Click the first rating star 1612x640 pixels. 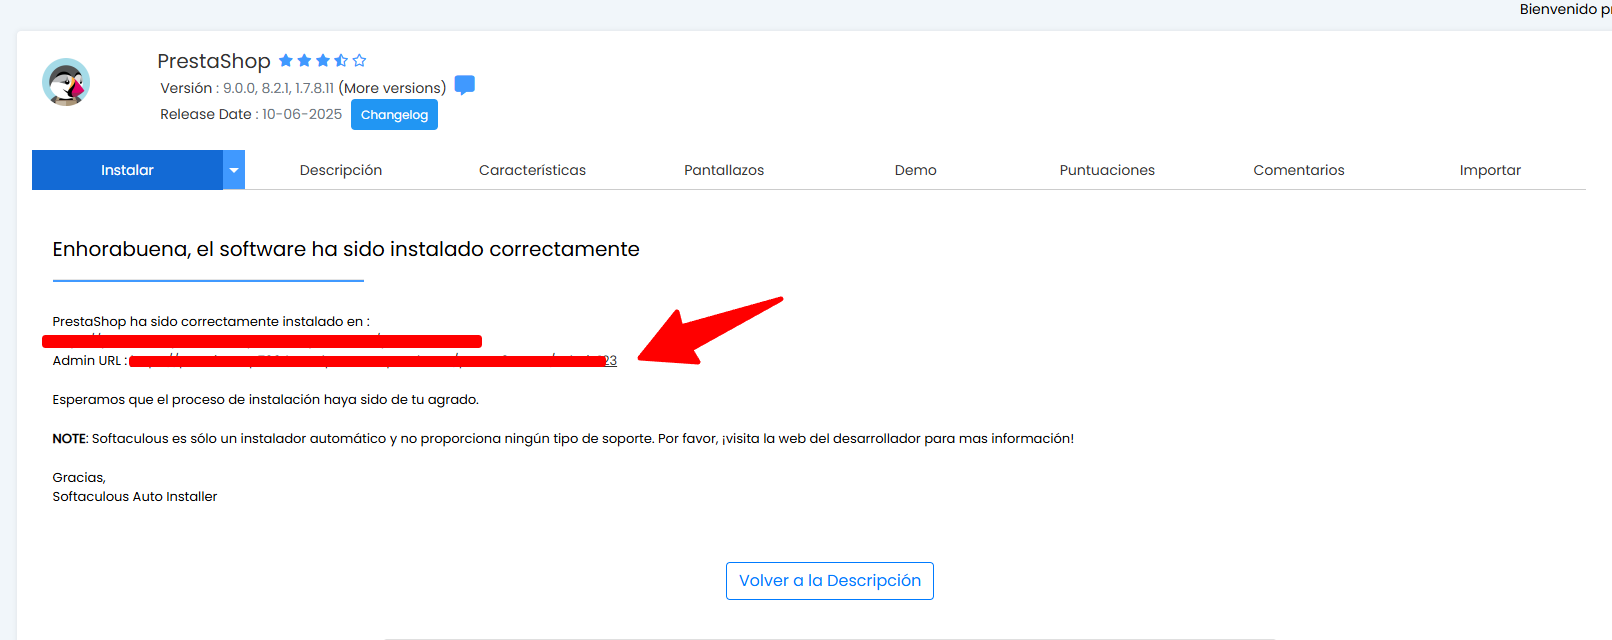coord(286,61)
